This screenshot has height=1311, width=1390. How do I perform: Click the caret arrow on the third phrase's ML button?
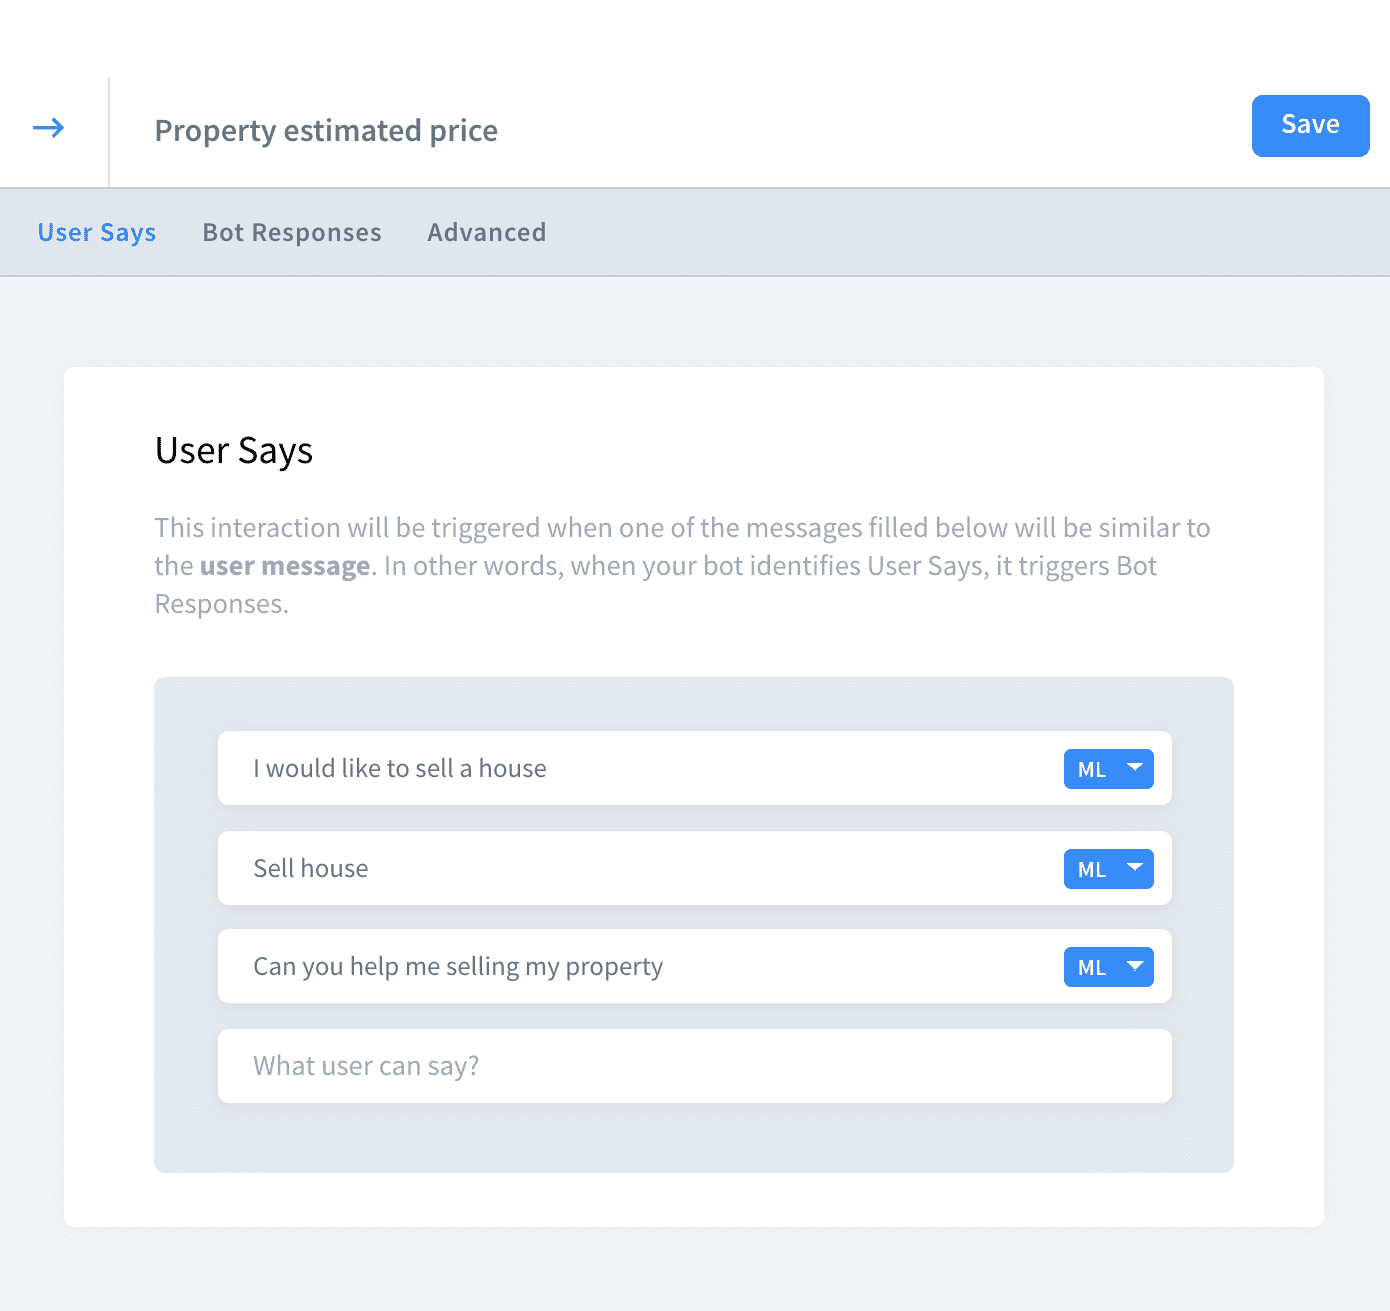pos(1134,966)
